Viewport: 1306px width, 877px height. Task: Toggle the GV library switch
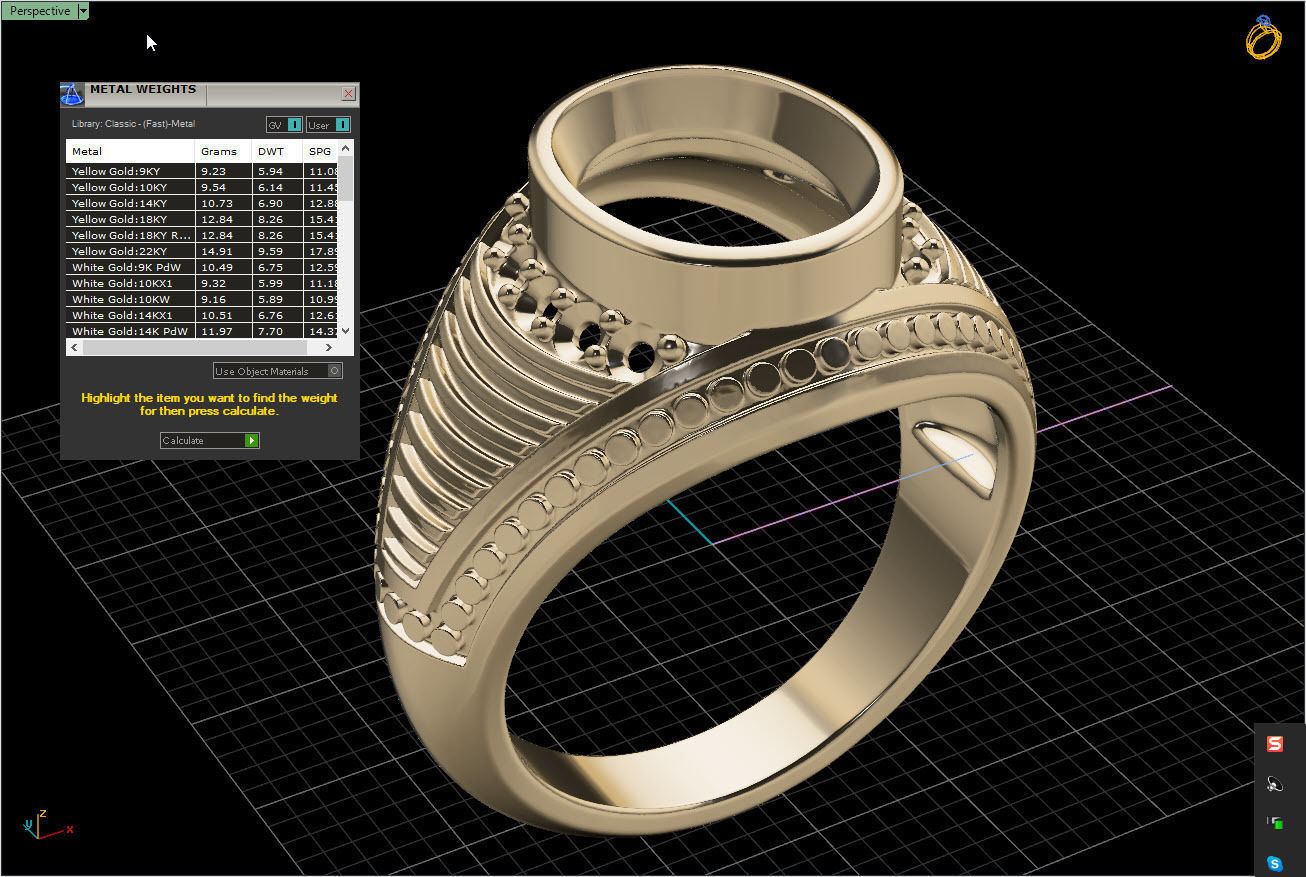point(284,125)
